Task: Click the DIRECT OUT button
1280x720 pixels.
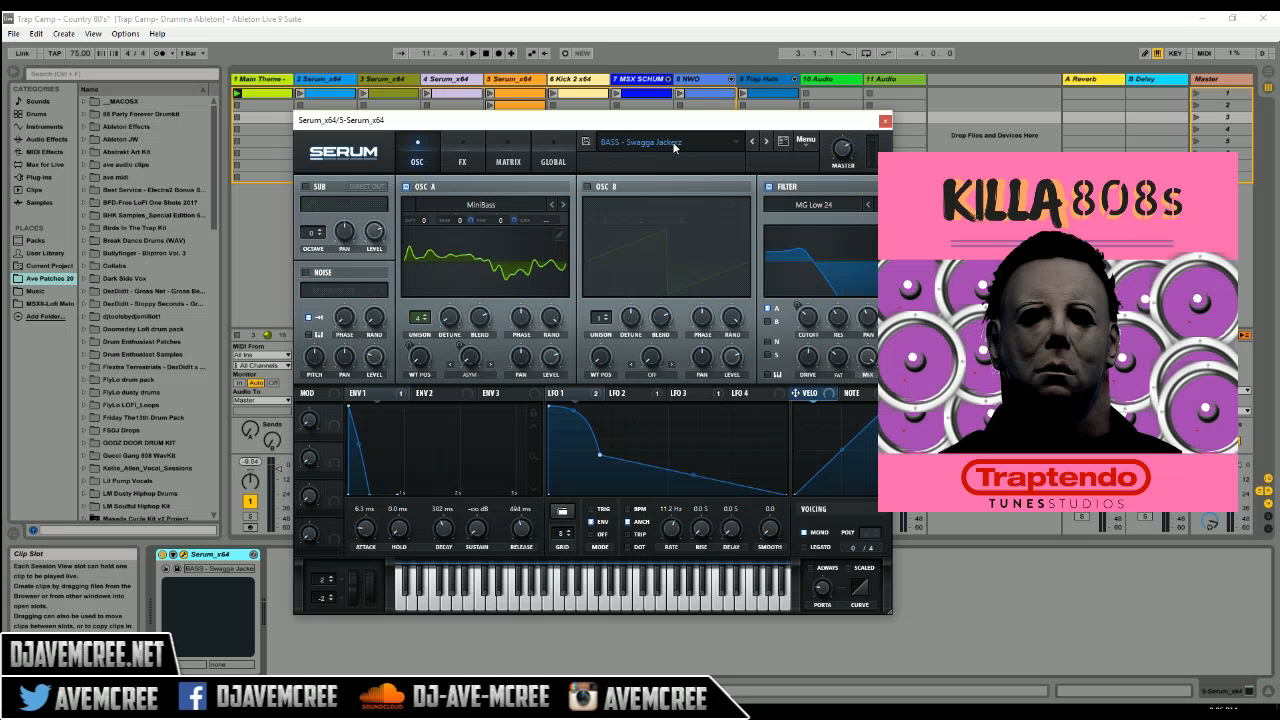Action: (366, 187)
